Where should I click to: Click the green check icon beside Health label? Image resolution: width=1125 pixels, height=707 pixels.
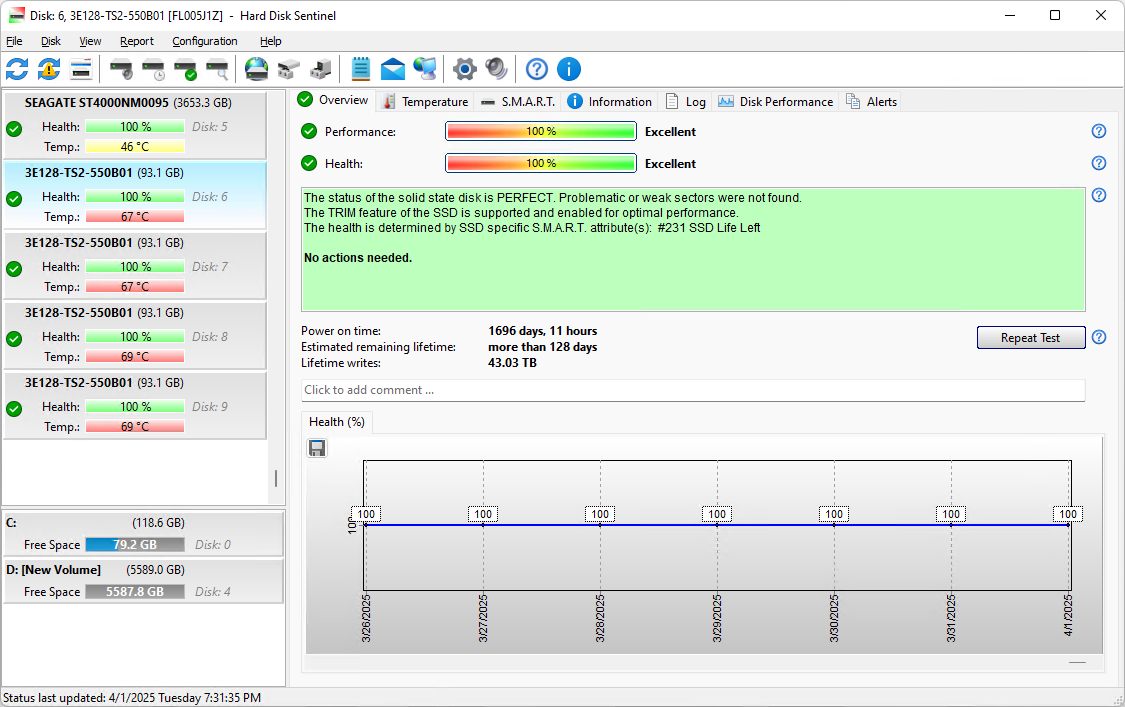309,163
